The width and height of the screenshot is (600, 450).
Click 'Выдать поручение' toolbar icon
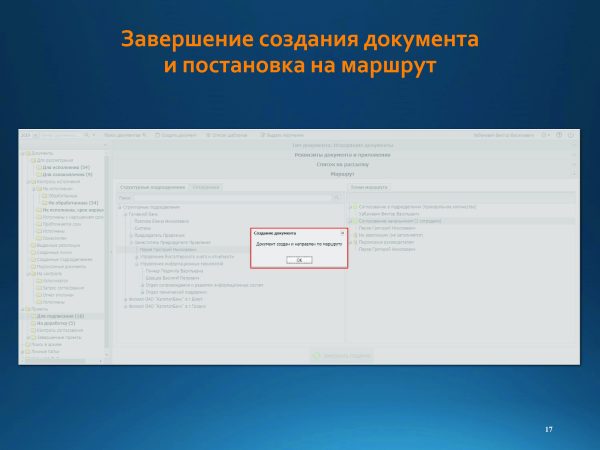pos(280,135)
